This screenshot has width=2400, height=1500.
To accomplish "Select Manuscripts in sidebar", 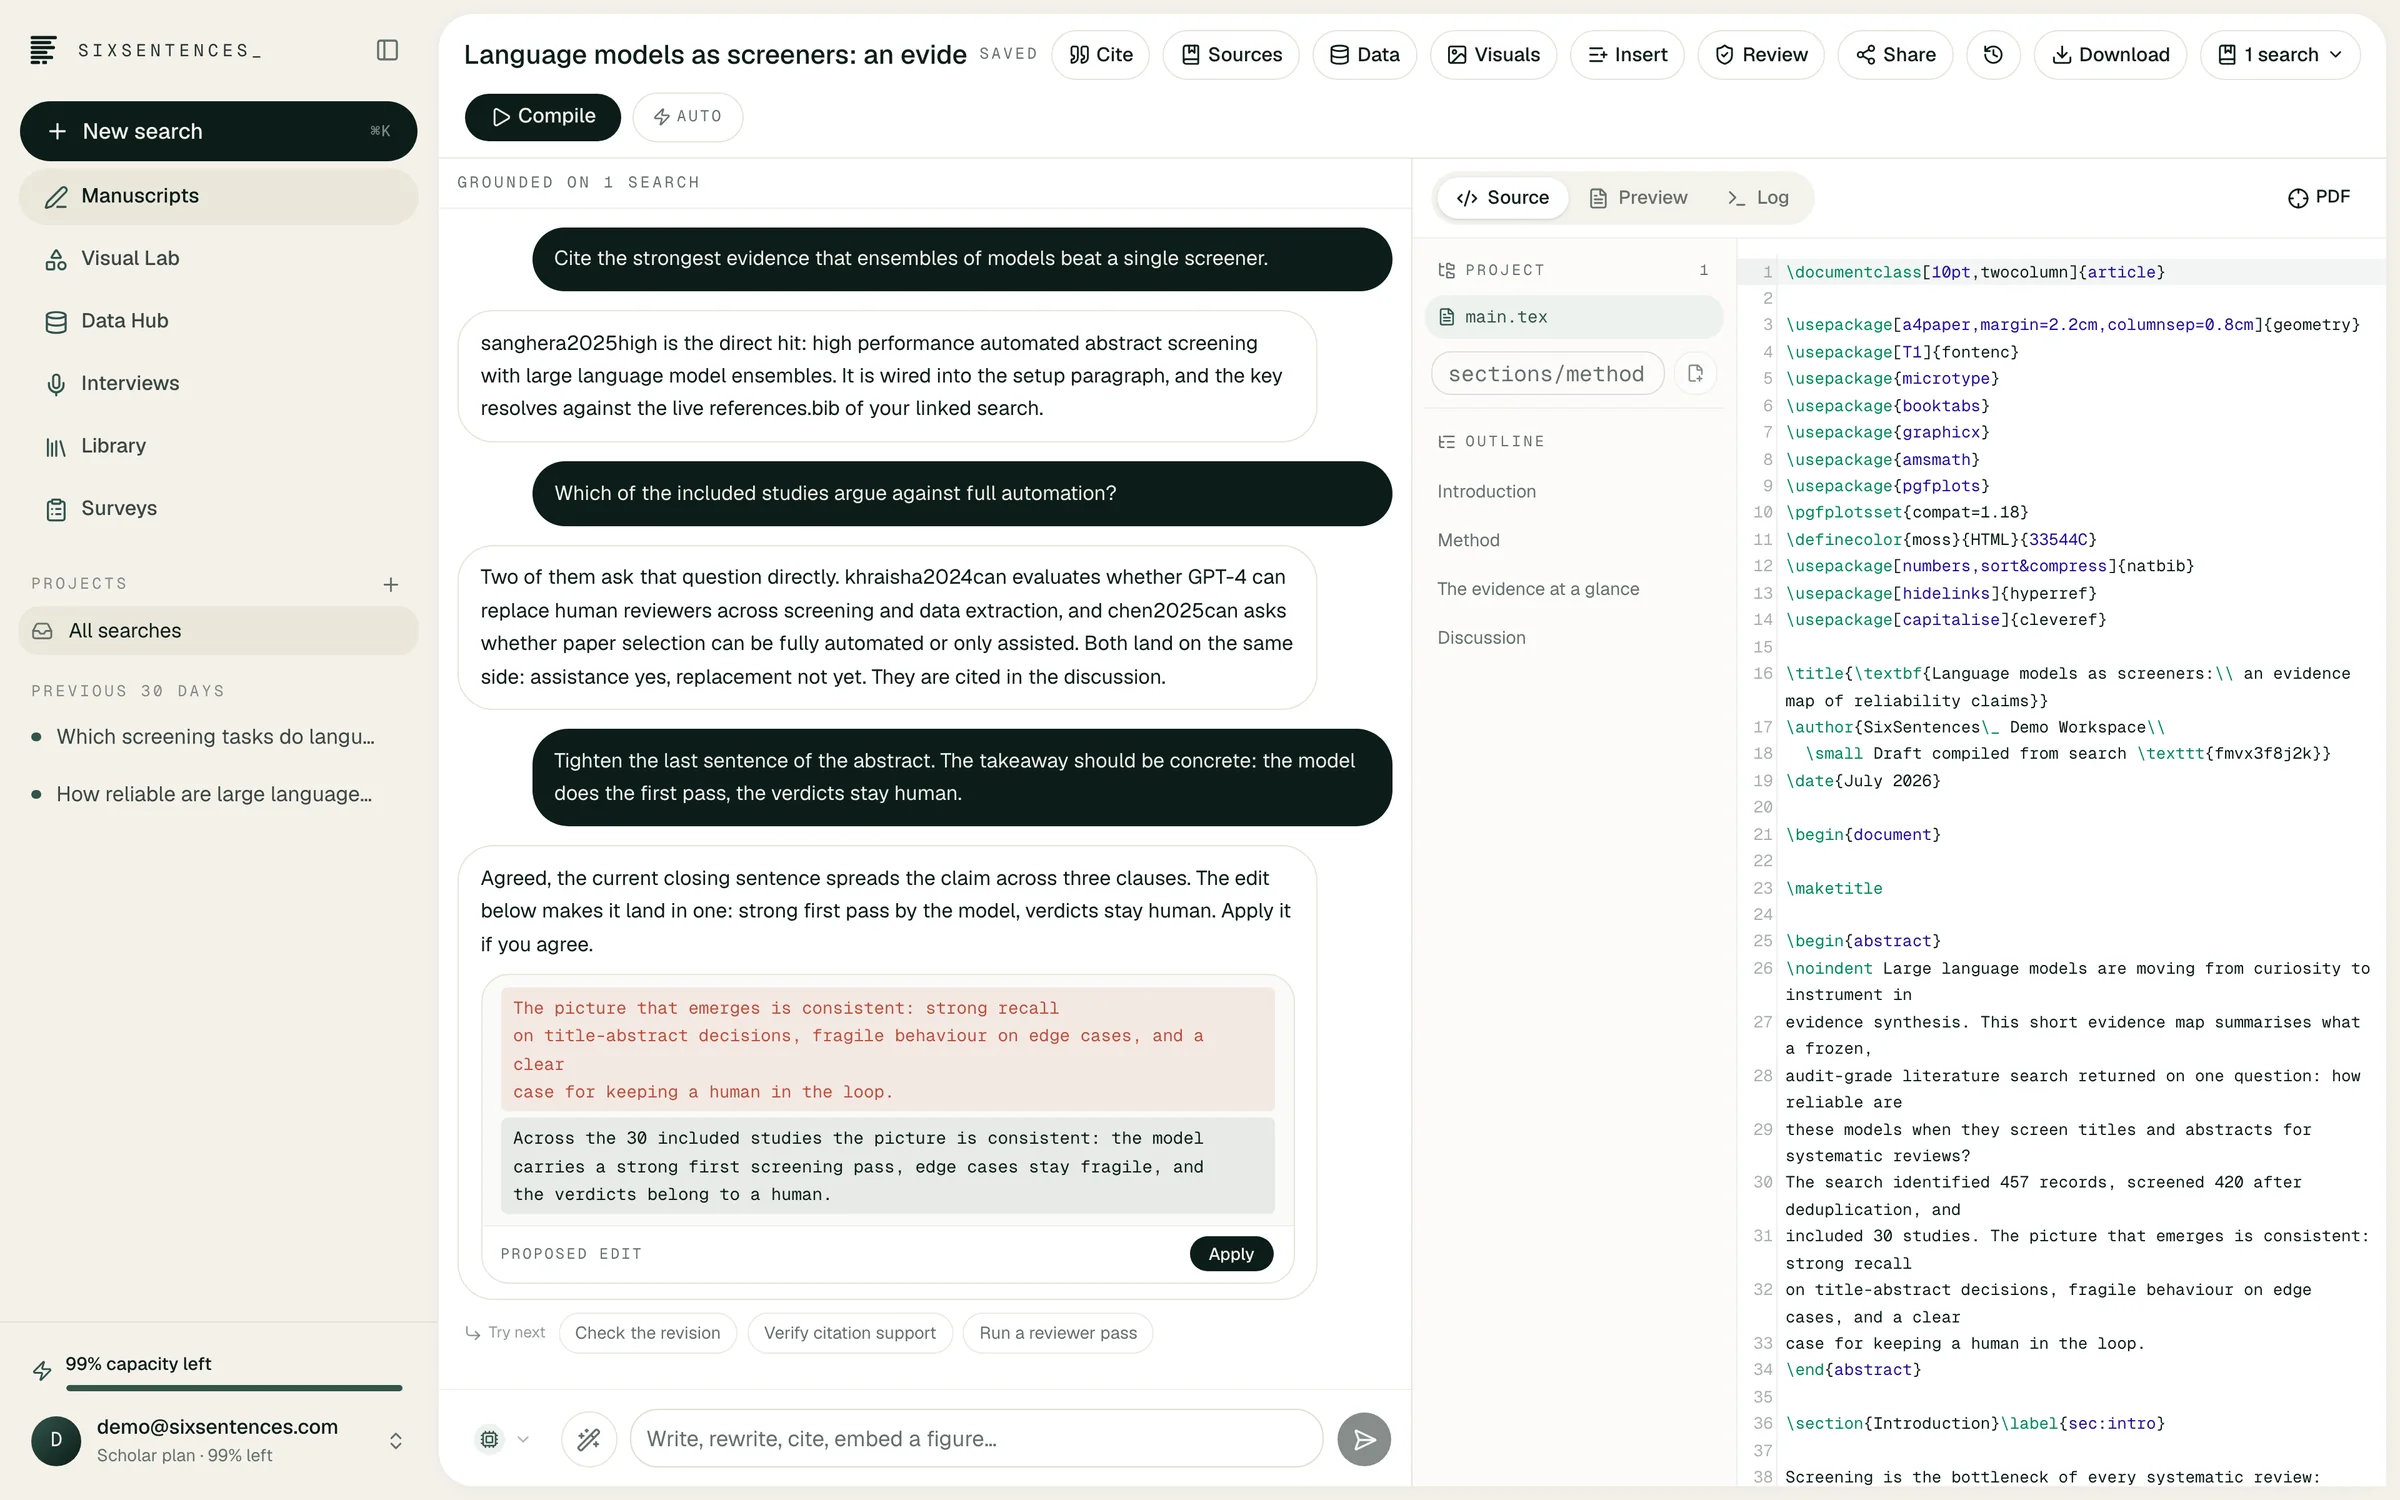I will pos(218,196).
